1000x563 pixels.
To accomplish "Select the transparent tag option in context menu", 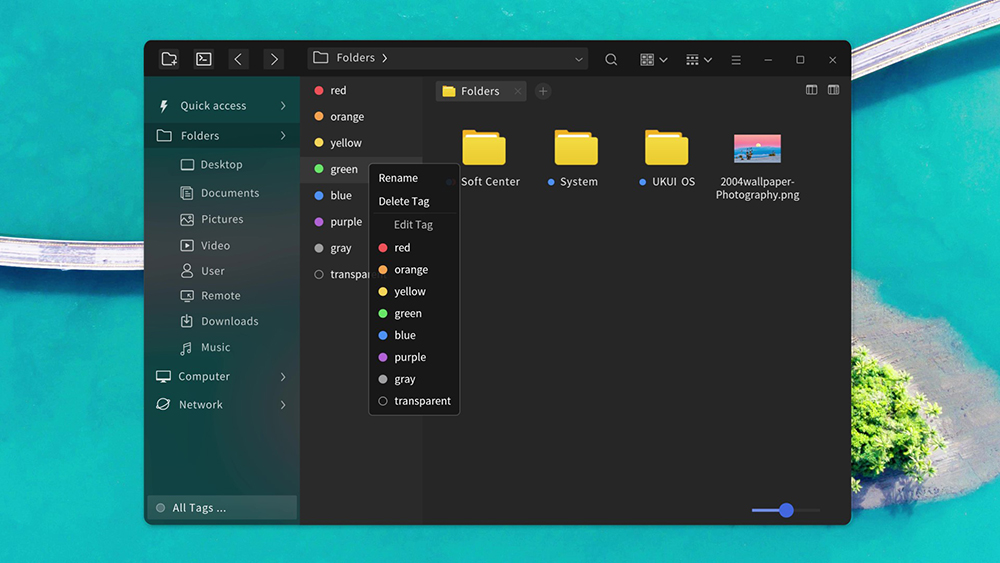I will tap(421, 401).
